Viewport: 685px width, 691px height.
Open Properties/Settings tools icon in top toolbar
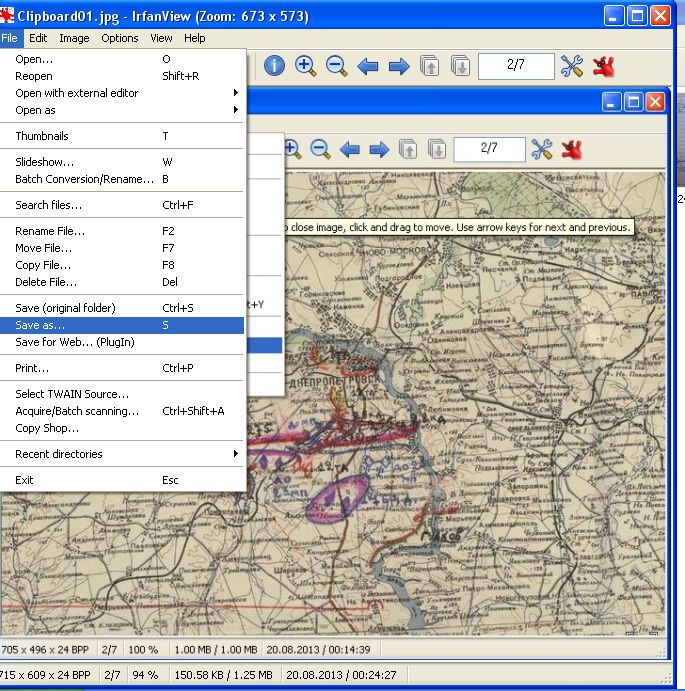(x=571, y=67)
